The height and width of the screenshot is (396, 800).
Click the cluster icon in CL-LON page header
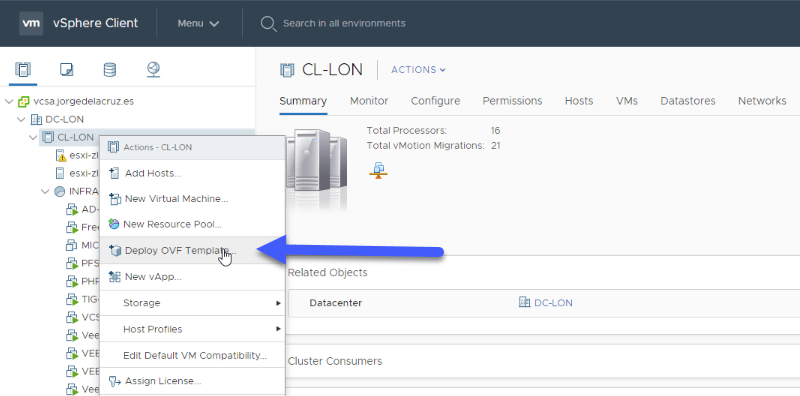287,70
